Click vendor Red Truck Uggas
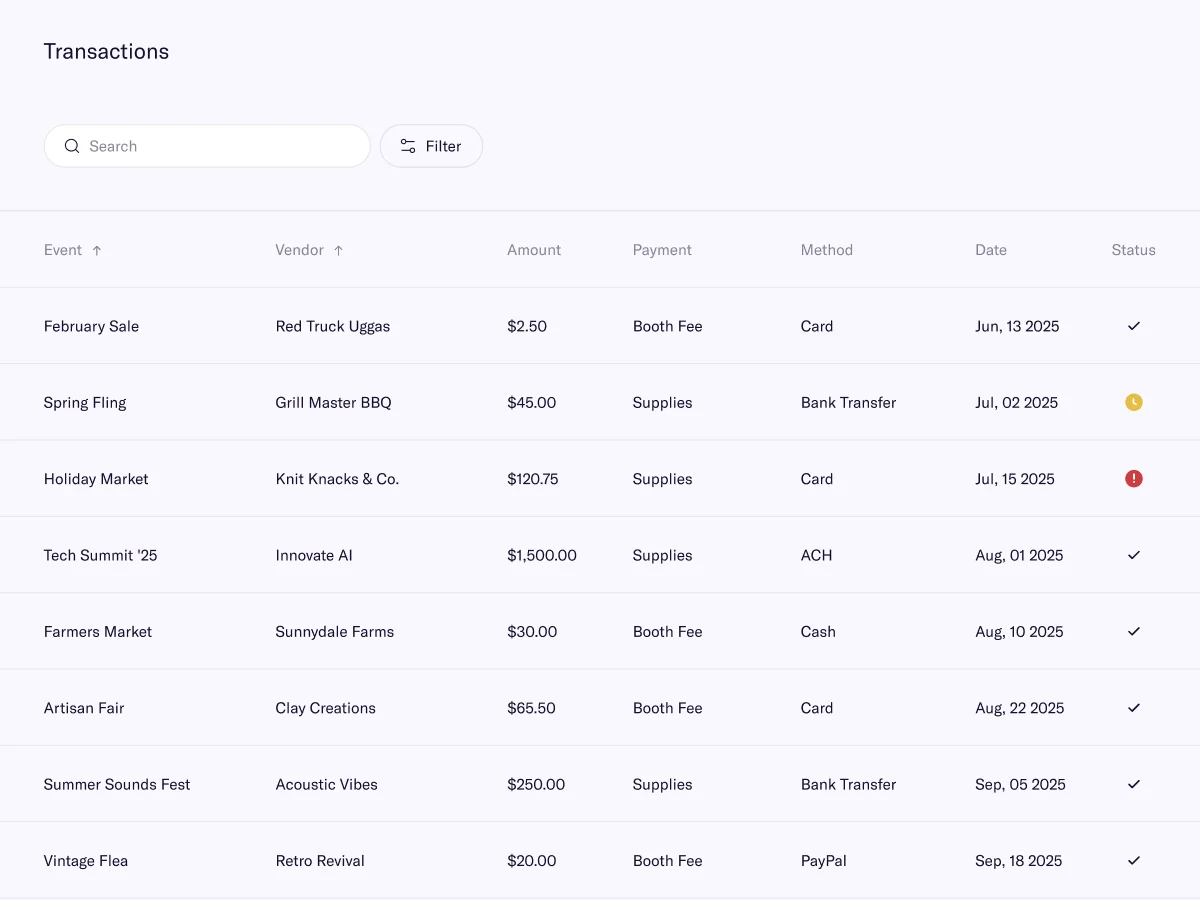 [333, 326]
